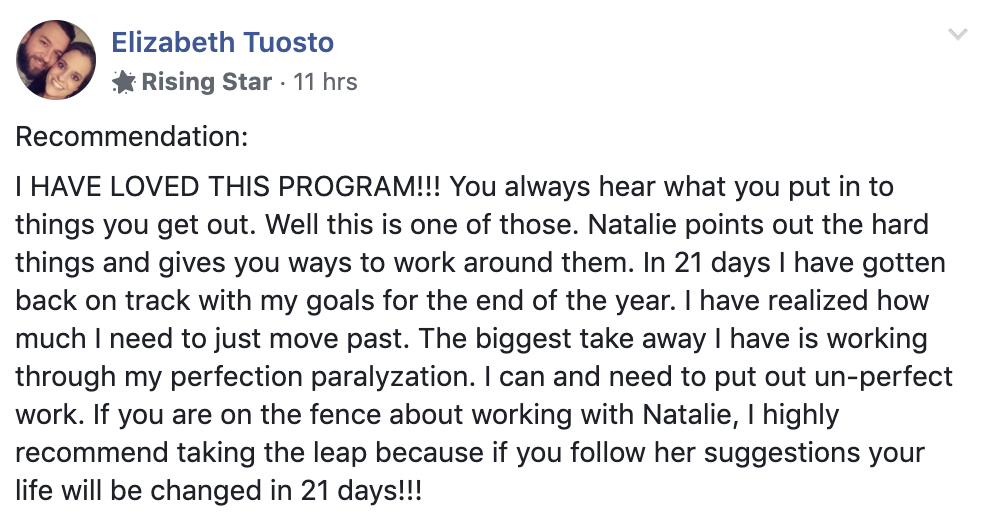This screenshot has height=520, width=988.
Task: Open the post via 11 hrs timestamp
Action: pyautogui.click(x=325, y=82)
